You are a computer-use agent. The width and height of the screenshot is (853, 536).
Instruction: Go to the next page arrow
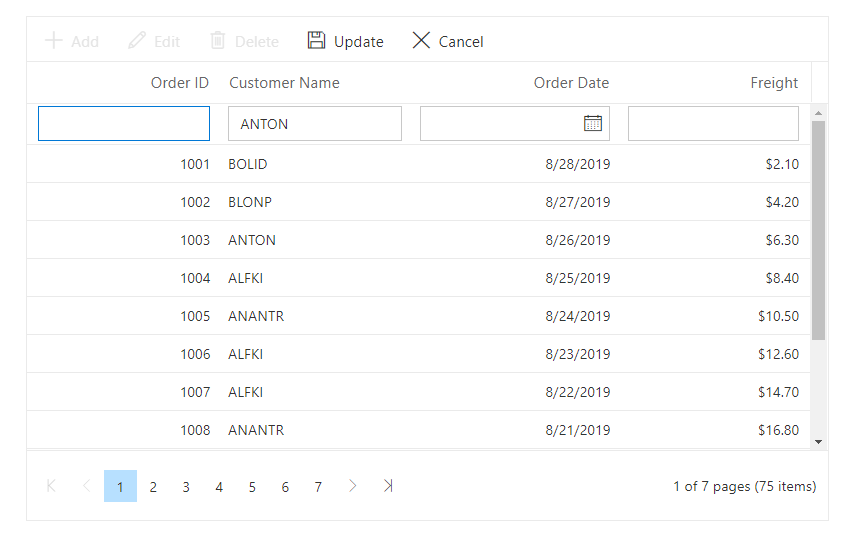pyautogui.click(x=353, y=486)
